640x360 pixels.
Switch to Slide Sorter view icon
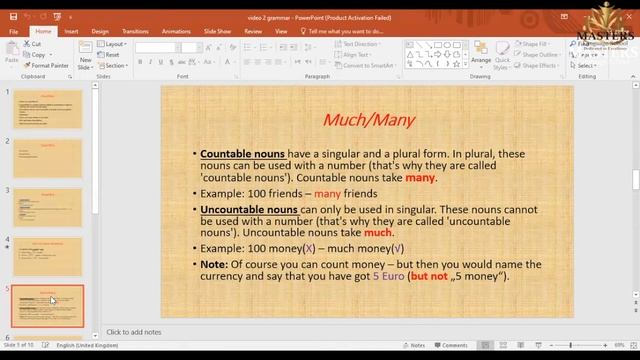(x=503, y=345)
